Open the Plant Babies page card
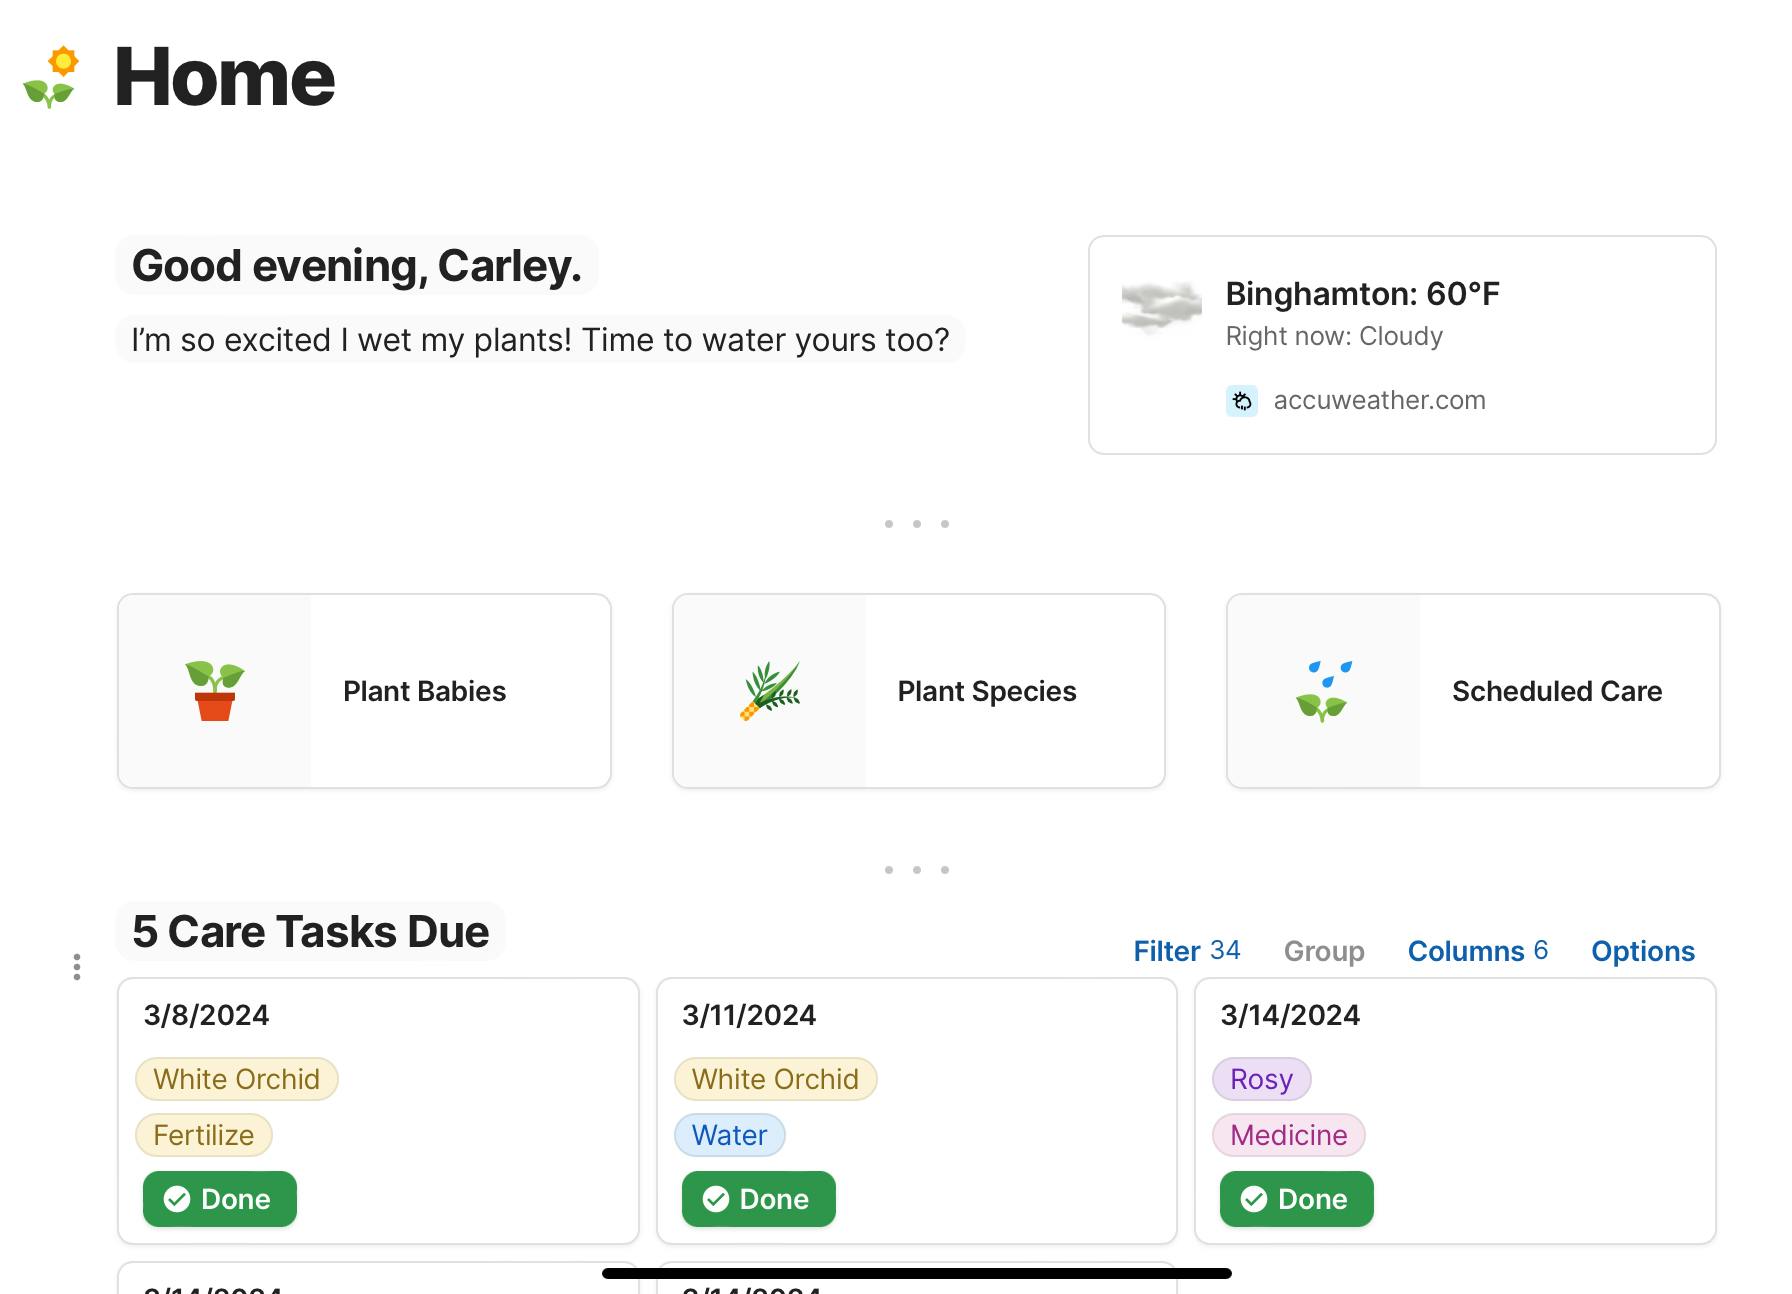 click(424, 691)
